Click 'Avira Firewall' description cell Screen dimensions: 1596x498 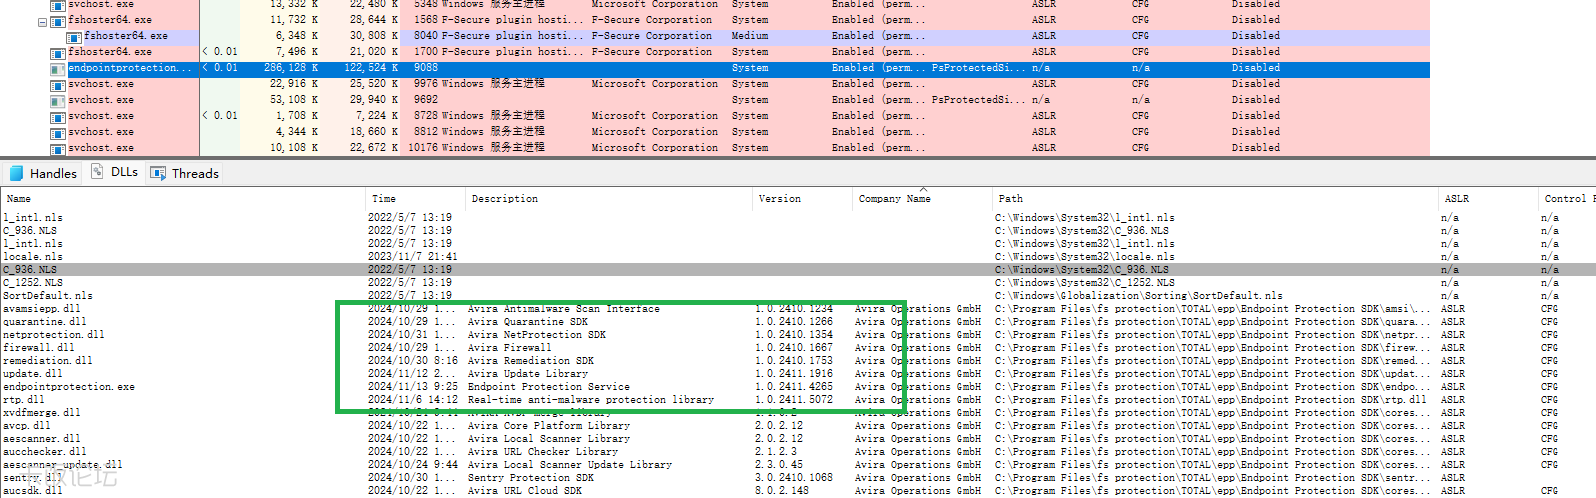coord(510,348)
